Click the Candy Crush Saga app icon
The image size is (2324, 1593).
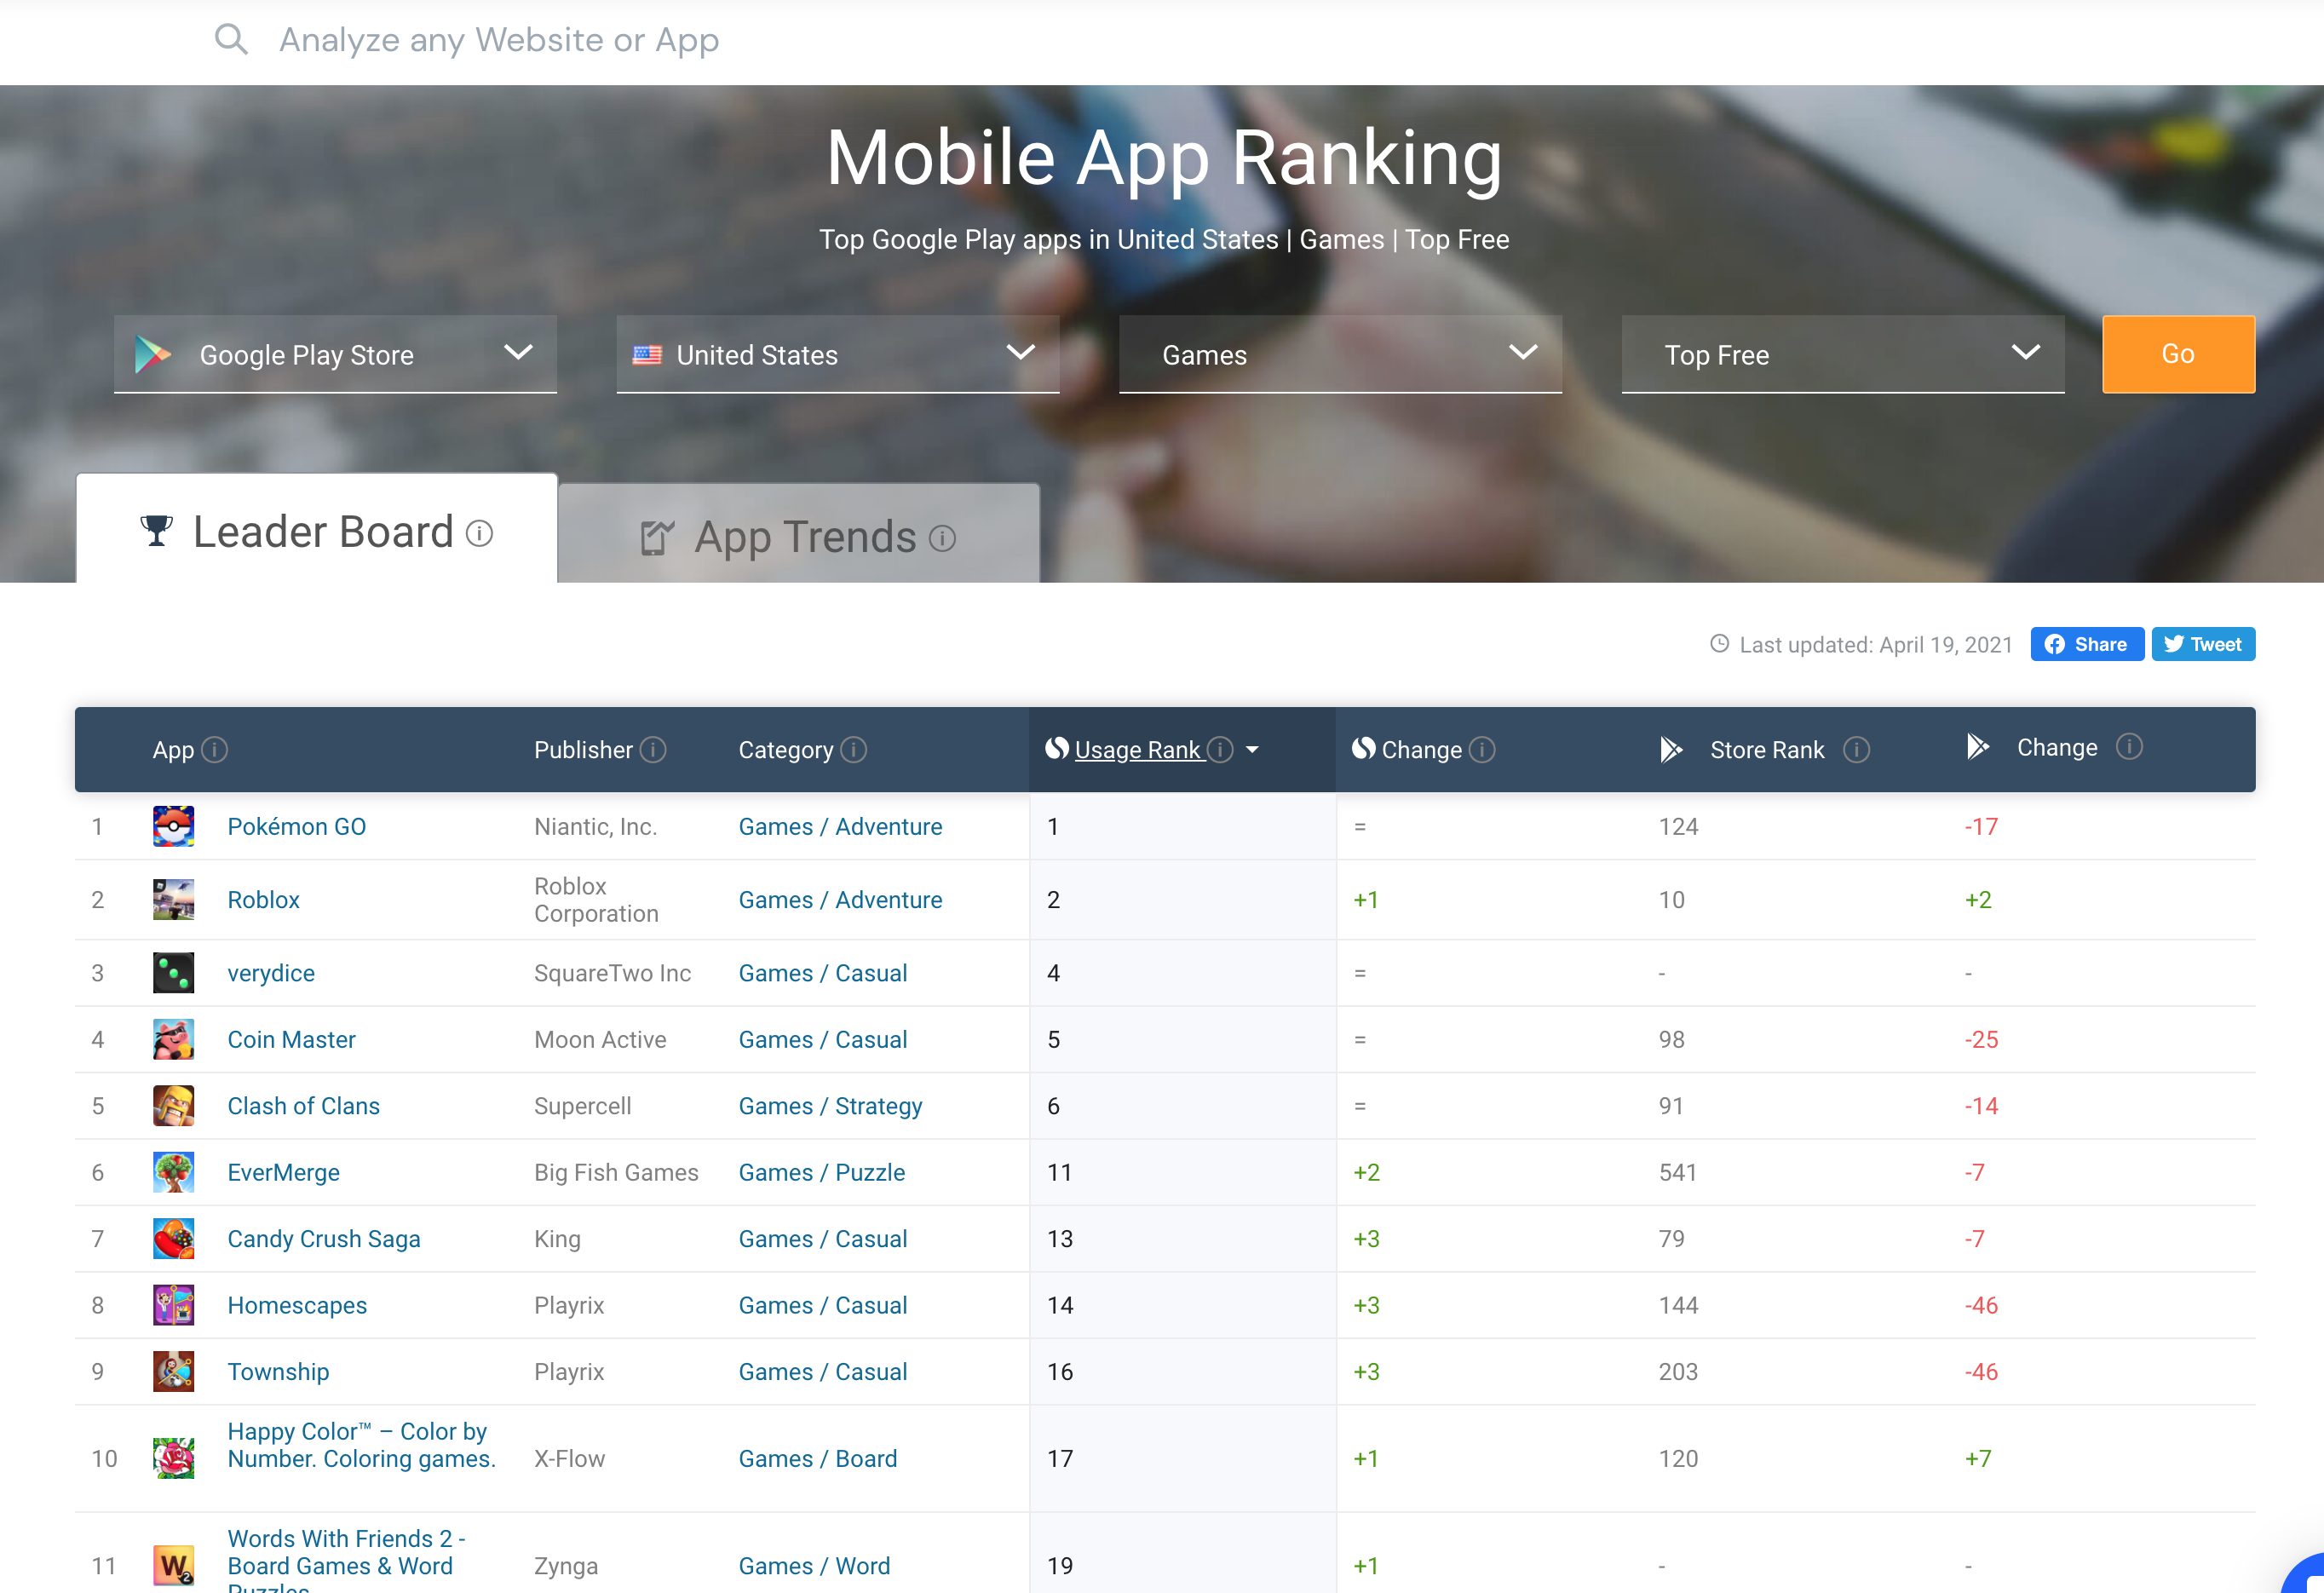[x=173, y=1238]
